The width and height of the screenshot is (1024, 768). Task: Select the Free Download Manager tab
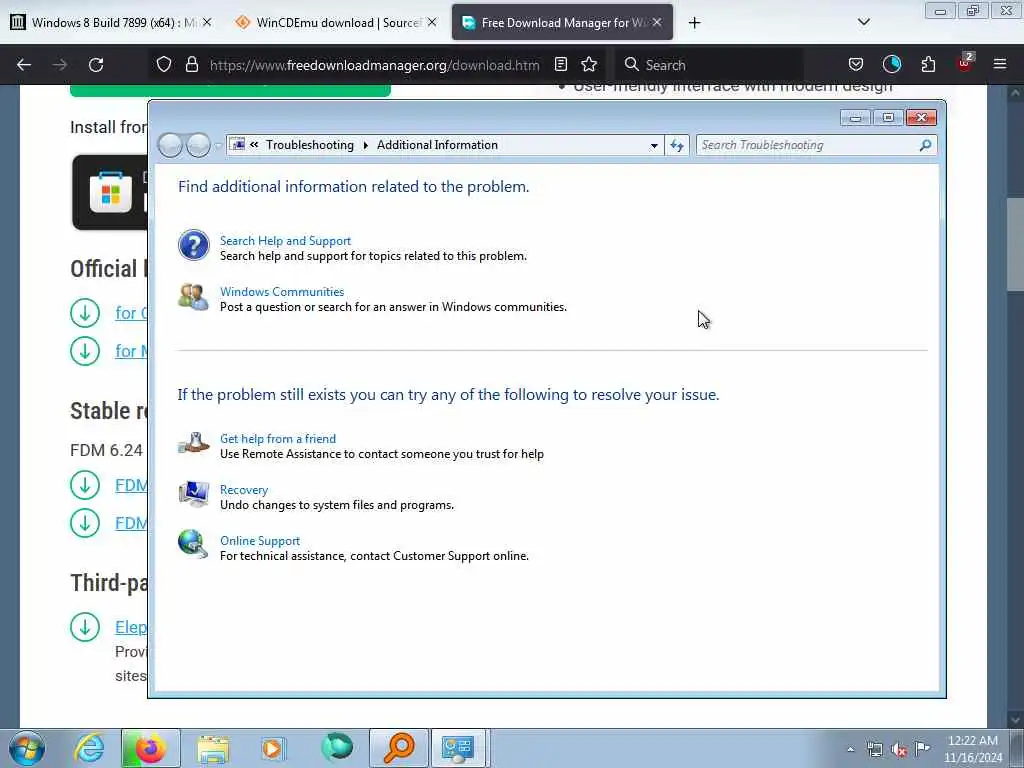562,22
